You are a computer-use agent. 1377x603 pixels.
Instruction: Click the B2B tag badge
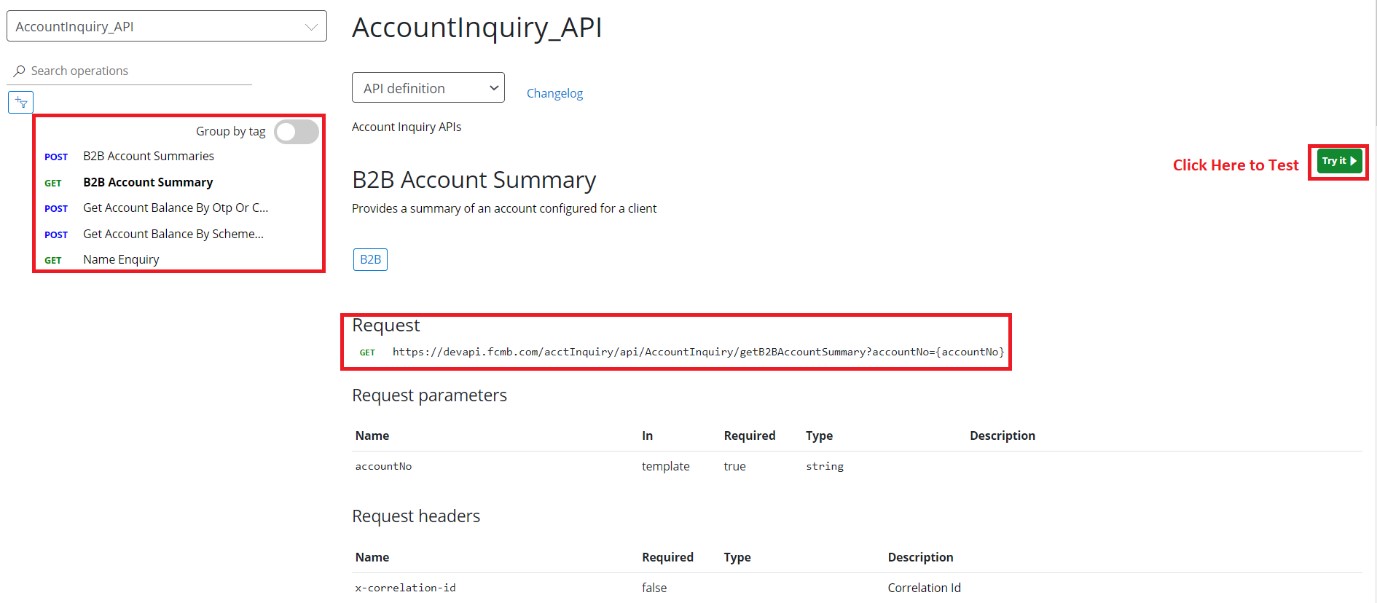[x=370, y=259]
